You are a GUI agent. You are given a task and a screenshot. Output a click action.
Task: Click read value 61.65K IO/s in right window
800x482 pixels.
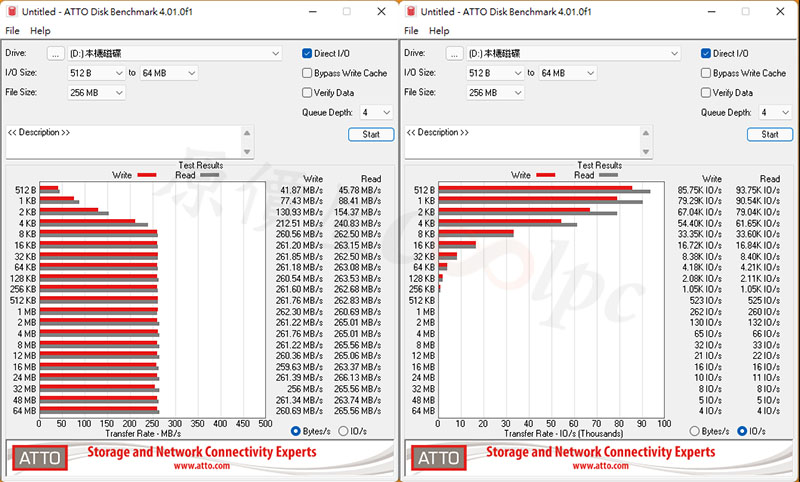[758, 223]
